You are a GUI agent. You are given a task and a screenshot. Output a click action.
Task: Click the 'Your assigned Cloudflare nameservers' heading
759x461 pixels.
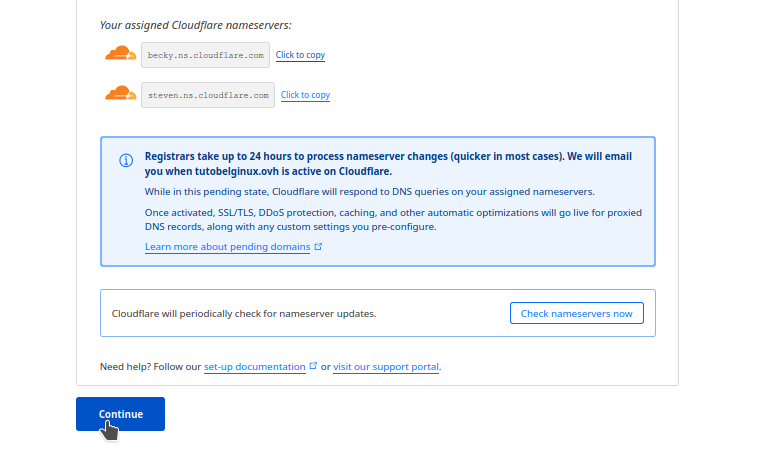[196, 25]
